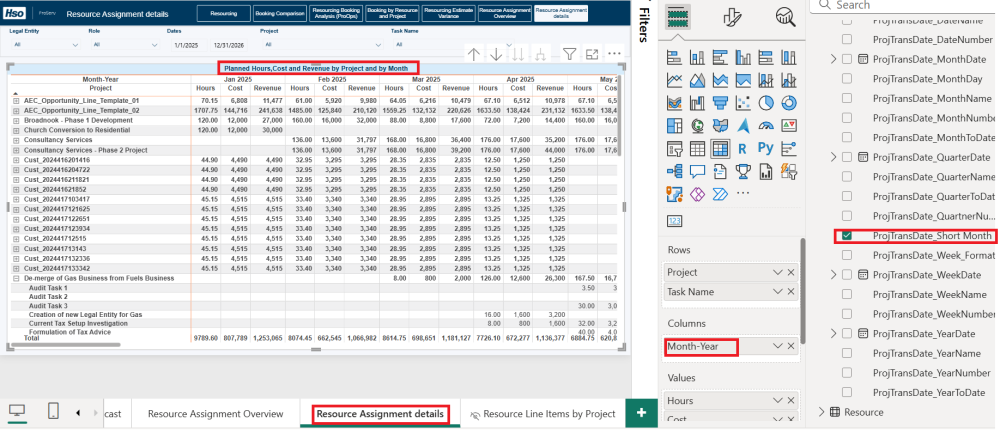The image size is (1000, 433).
Task: Switch to the Format visual brush icon
Action: click(x=732, y=17)
